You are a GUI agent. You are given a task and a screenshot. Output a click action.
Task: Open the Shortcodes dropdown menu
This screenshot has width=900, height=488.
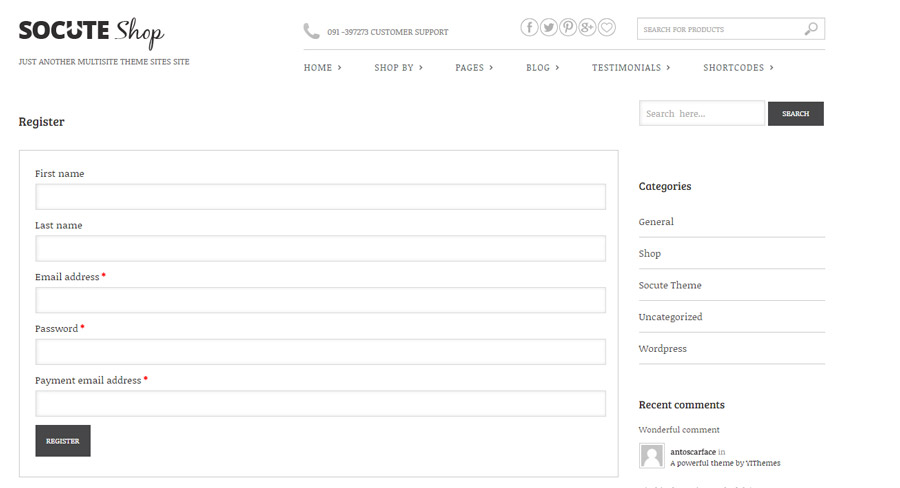click(x=738, y=68)
